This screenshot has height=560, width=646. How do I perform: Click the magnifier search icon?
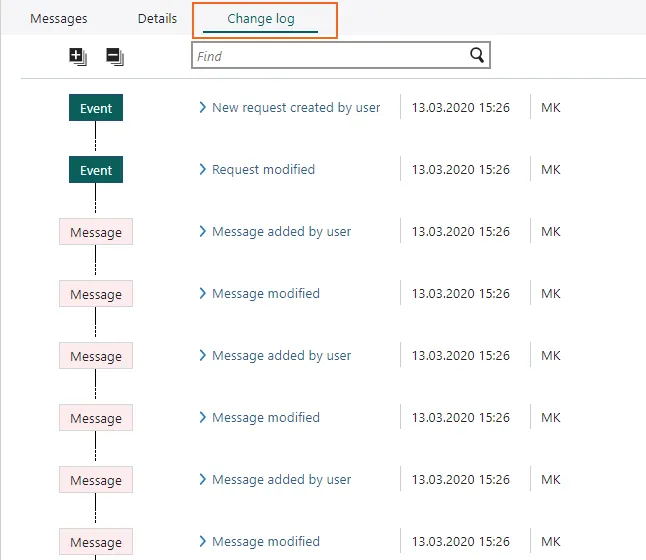tap(477, 56)
